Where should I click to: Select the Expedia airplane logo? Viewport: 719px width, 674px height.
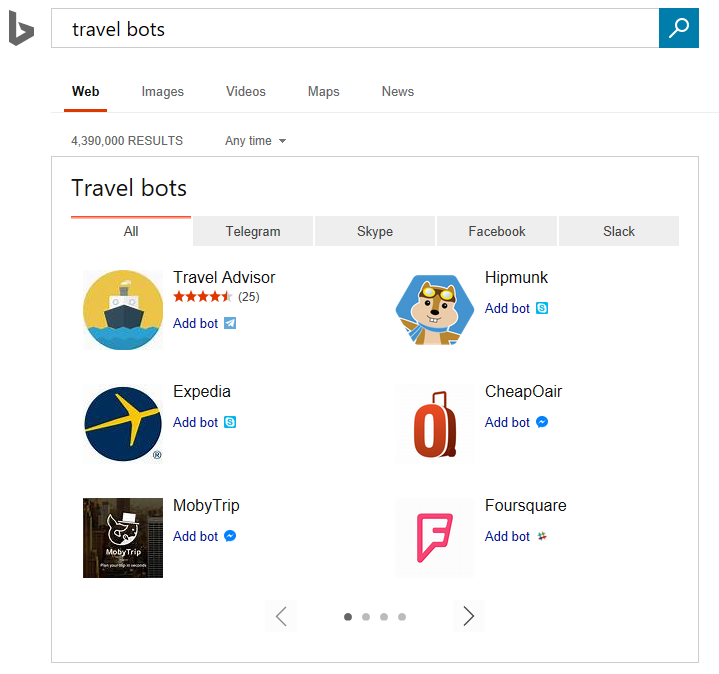pos(122,424)
